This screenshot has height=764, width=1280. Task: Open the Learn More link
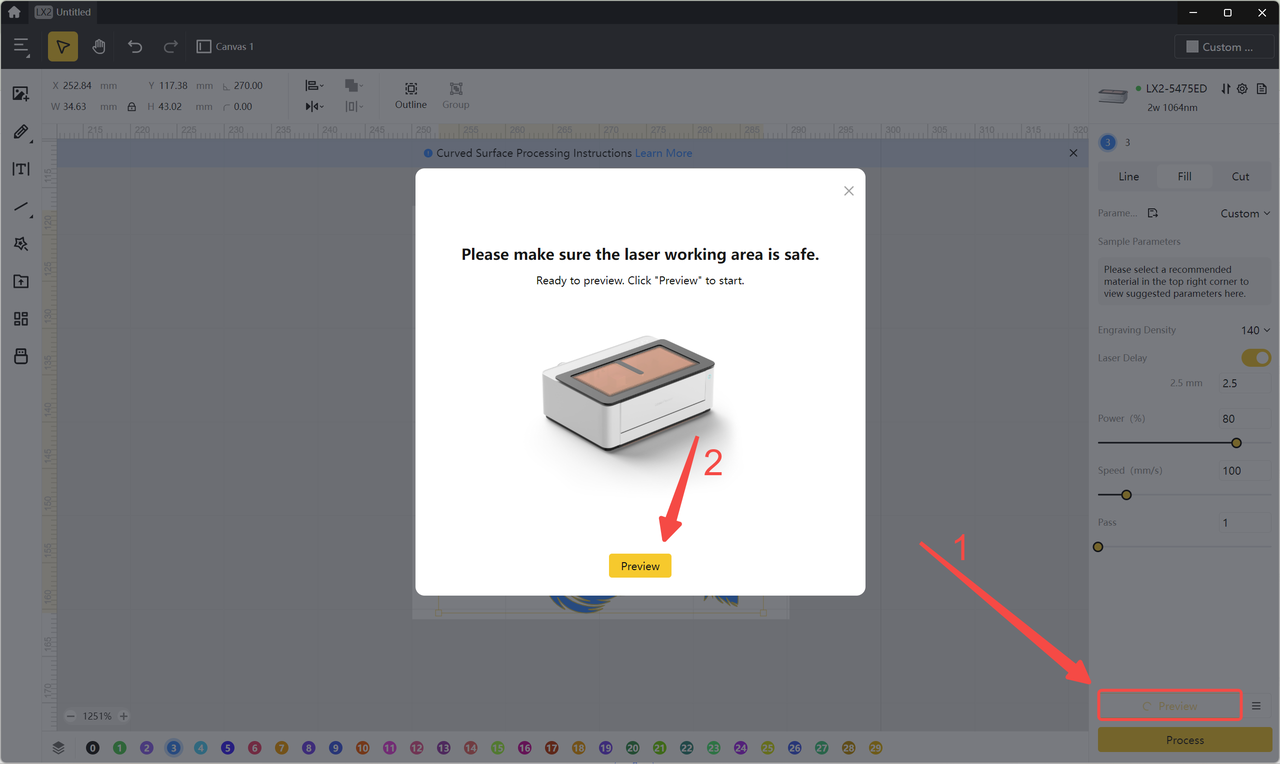(663, 153)
